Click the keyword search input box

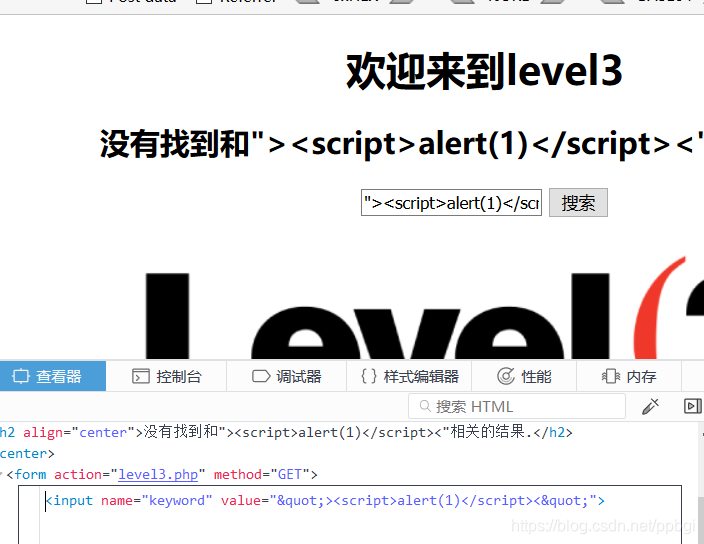pos(451,203)
